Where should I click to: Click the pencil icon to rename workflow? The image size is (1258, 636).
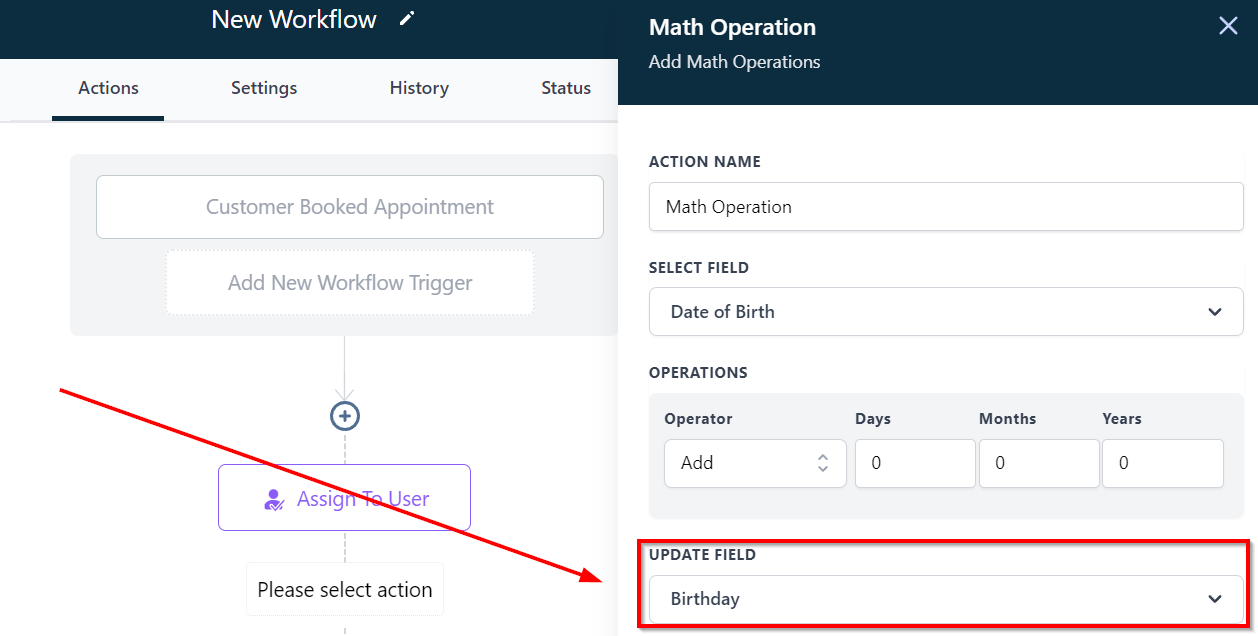pyautogui.click(x=406, y=19)
